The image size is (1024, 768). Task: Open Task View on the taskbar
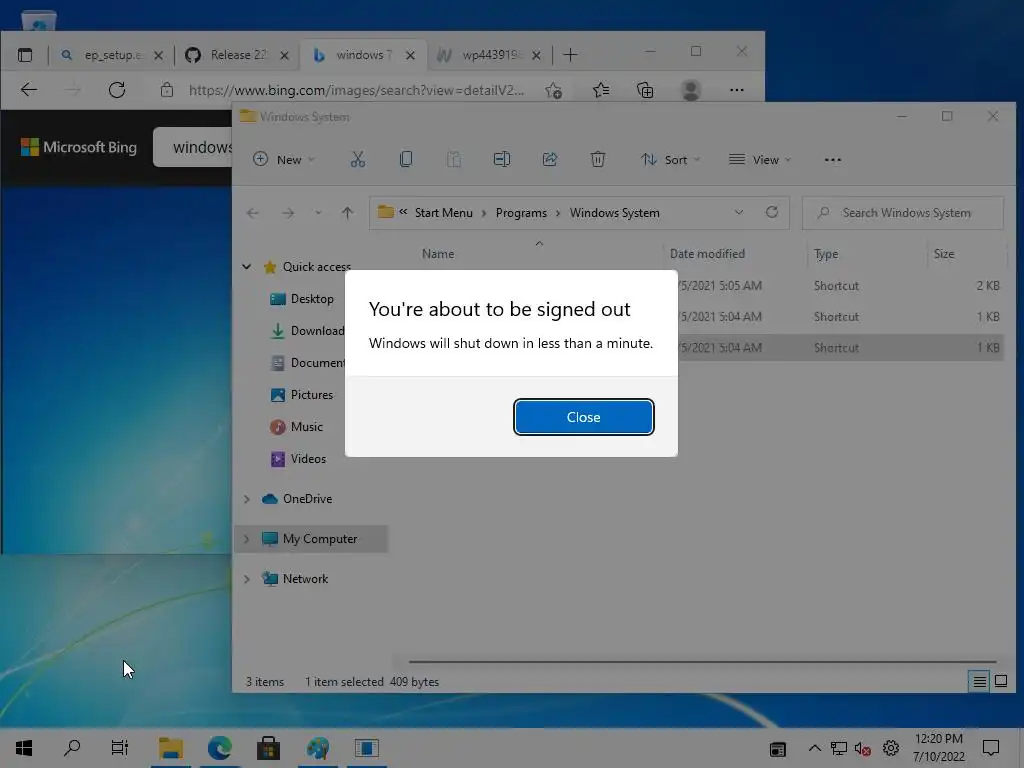[120, 748]
